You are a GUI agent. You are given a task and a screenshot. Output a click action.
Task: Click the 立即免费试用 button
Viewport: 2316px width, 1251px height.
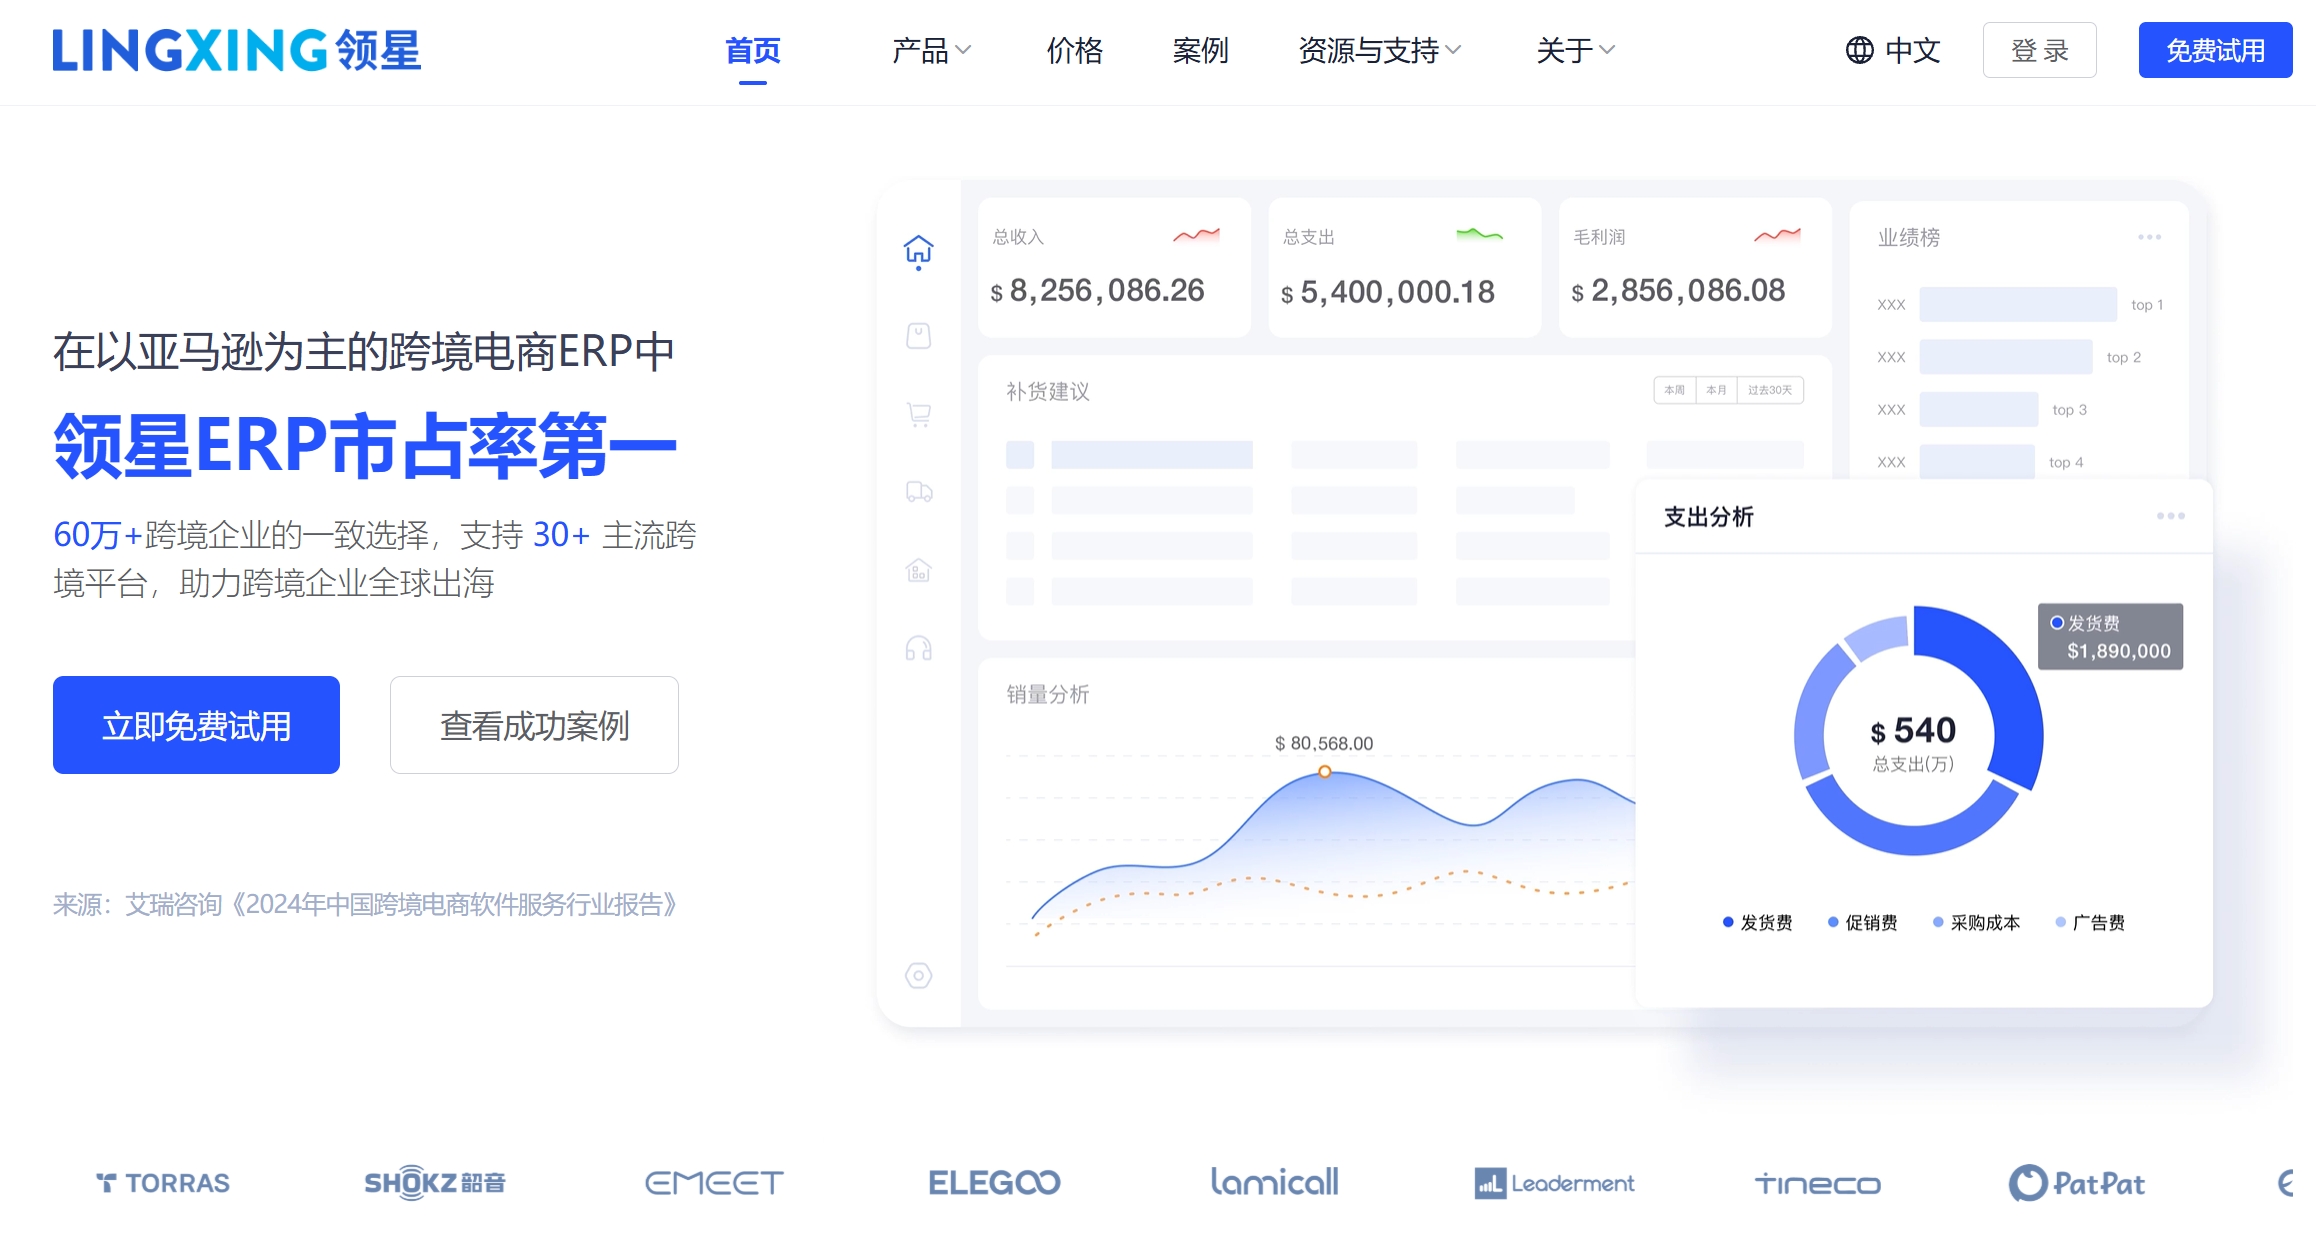click(x=196, y=725)
